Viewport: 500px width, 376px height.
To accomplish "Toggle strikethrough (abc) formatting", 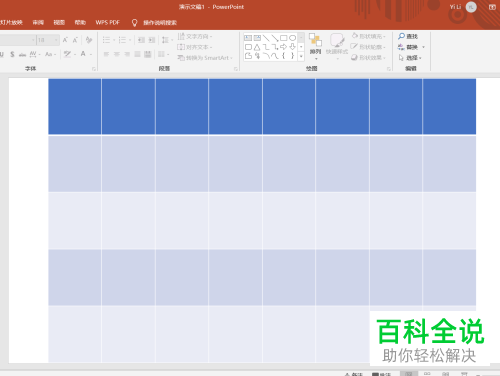I will click(x=22, y=54).
